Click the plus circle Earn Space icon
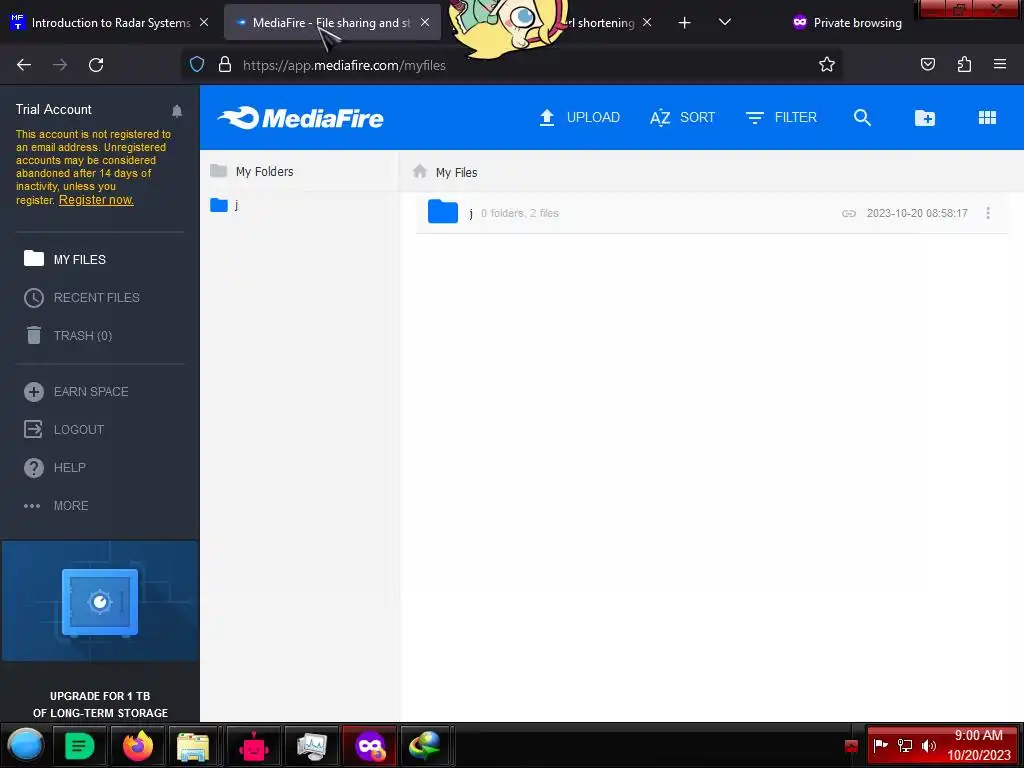Screen dimensions: 1024x768 [34, 392]
